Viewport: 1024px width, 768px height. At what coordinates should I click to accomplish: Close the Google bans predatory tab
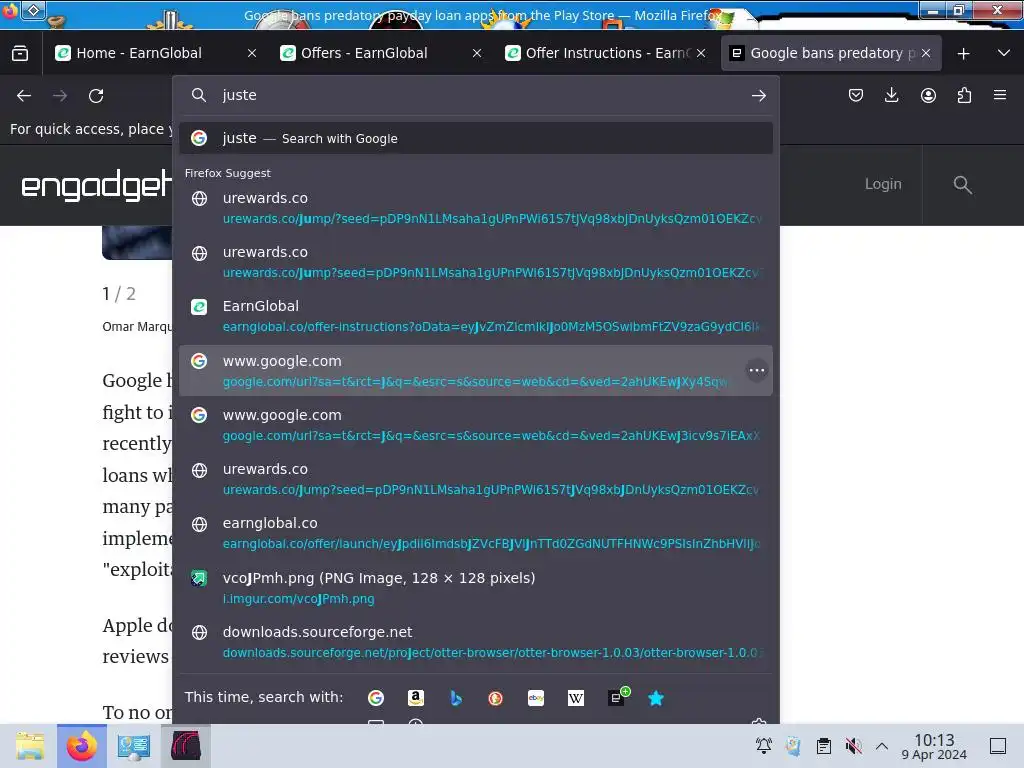925,54
